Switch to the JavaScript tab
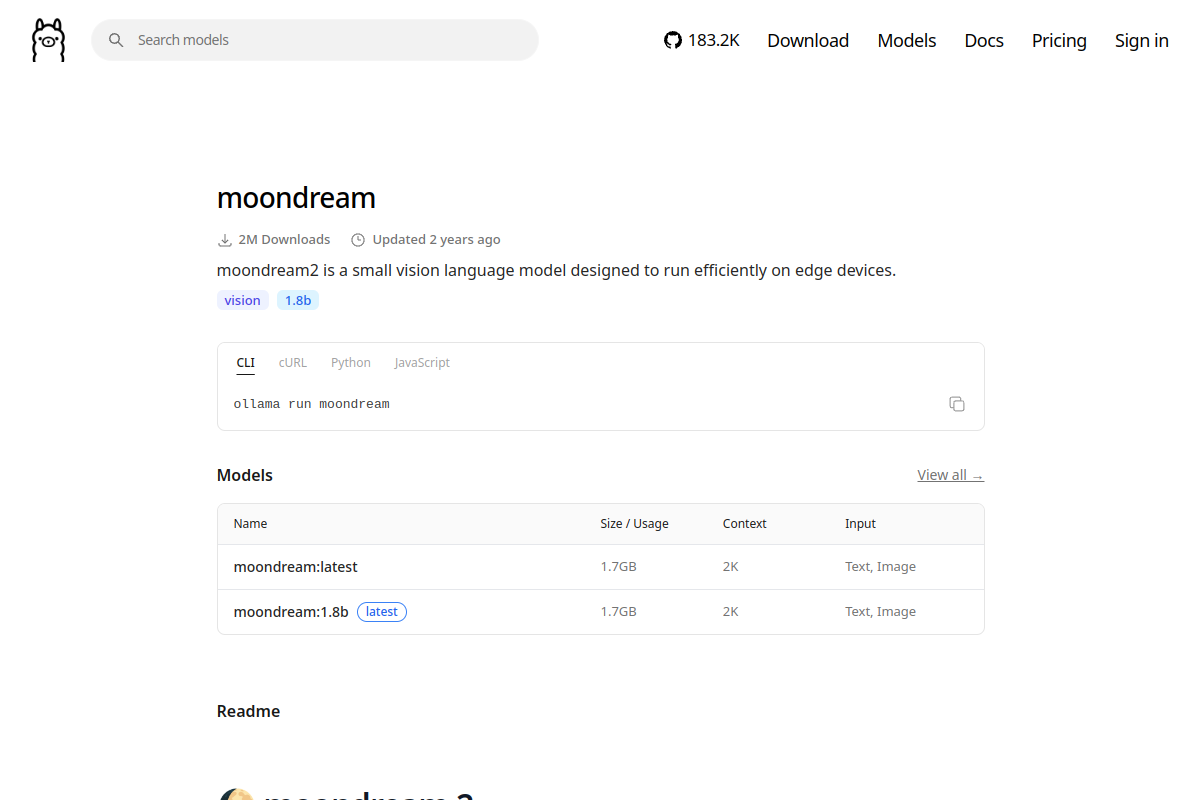The width and height of the screenshot is (1200, 800). click(x=422, y=363)
